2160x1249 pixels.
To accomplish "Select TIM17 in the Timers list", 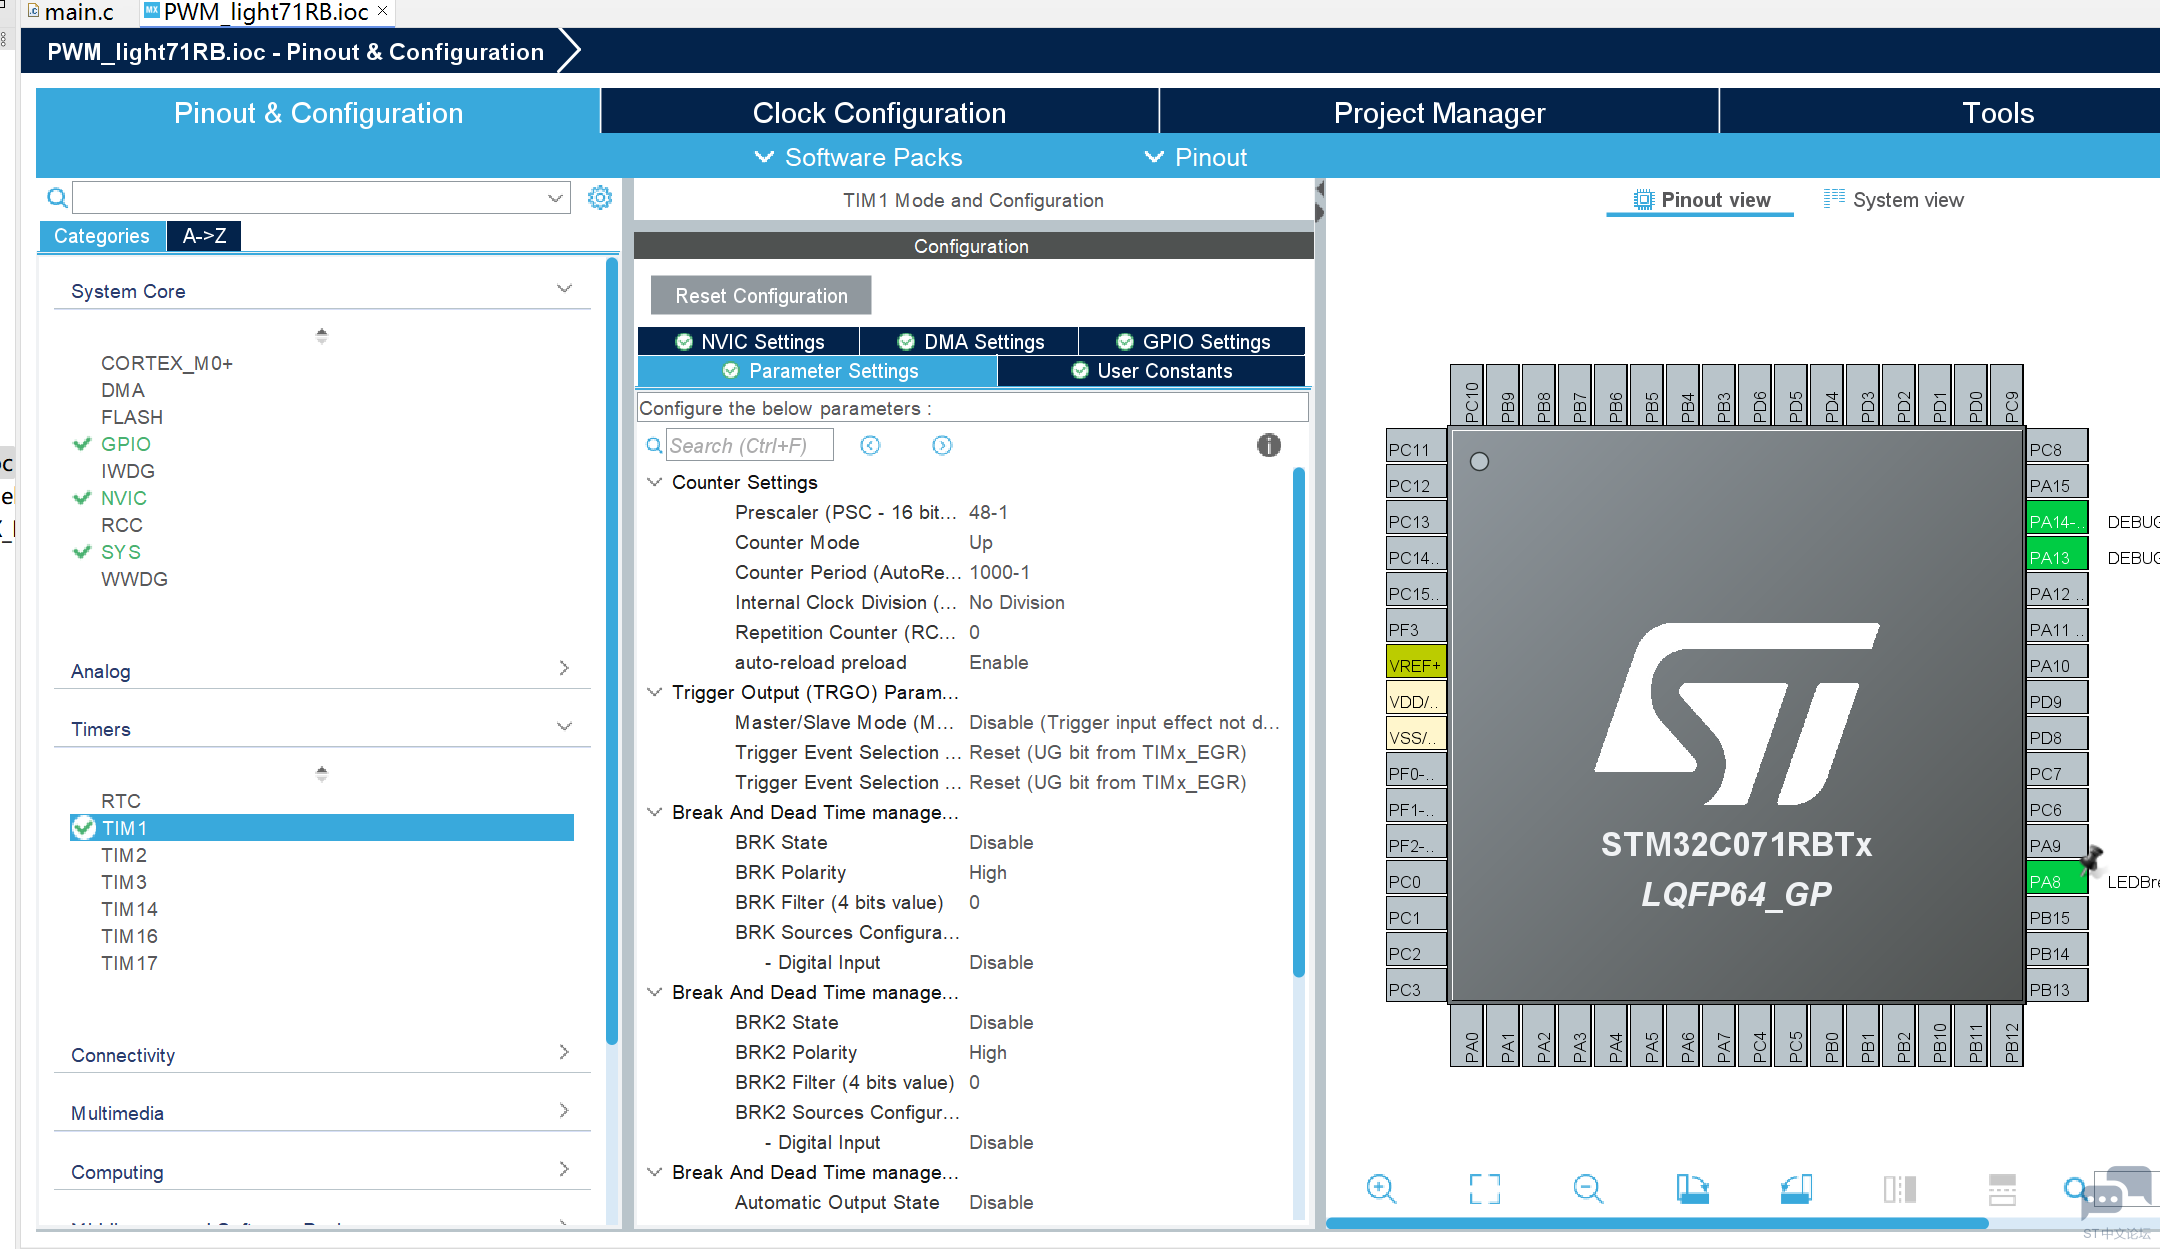I will coord(129,963).
